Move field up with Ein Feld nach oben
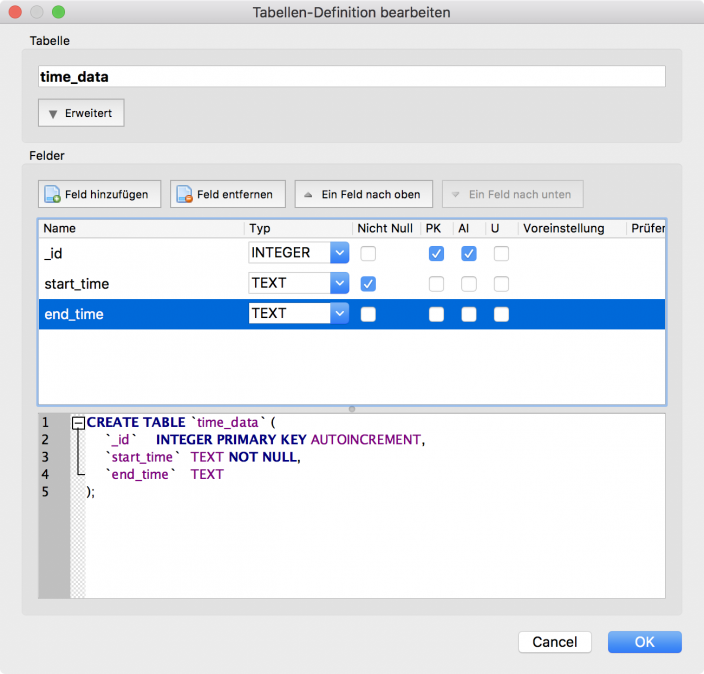Viewport: 704px width, 674px height. pos(363,194)
